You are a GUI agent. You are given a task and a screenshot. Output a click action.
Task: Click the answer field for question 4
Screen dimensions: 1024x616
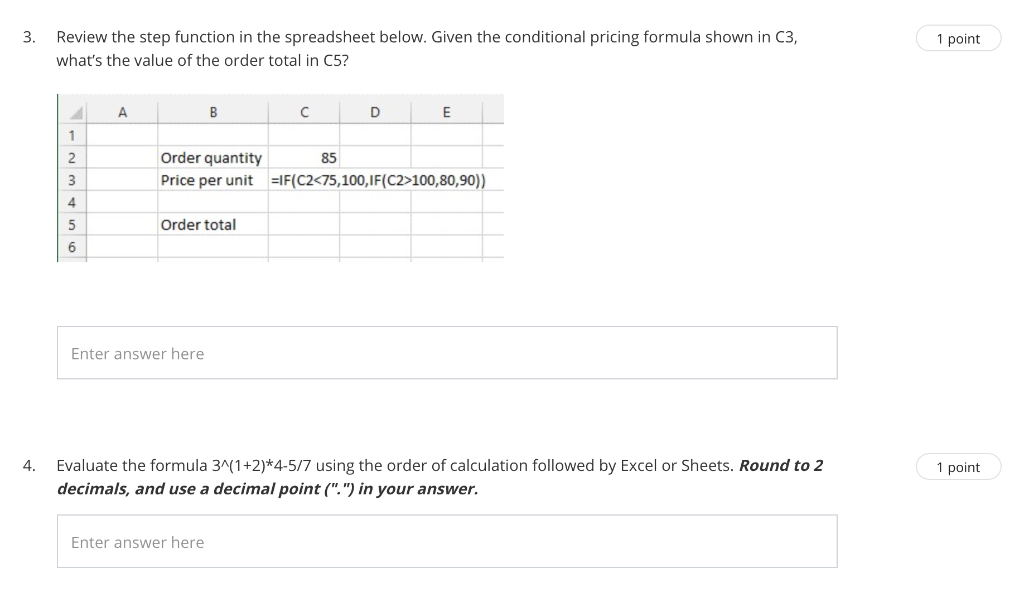coord(447,540)
